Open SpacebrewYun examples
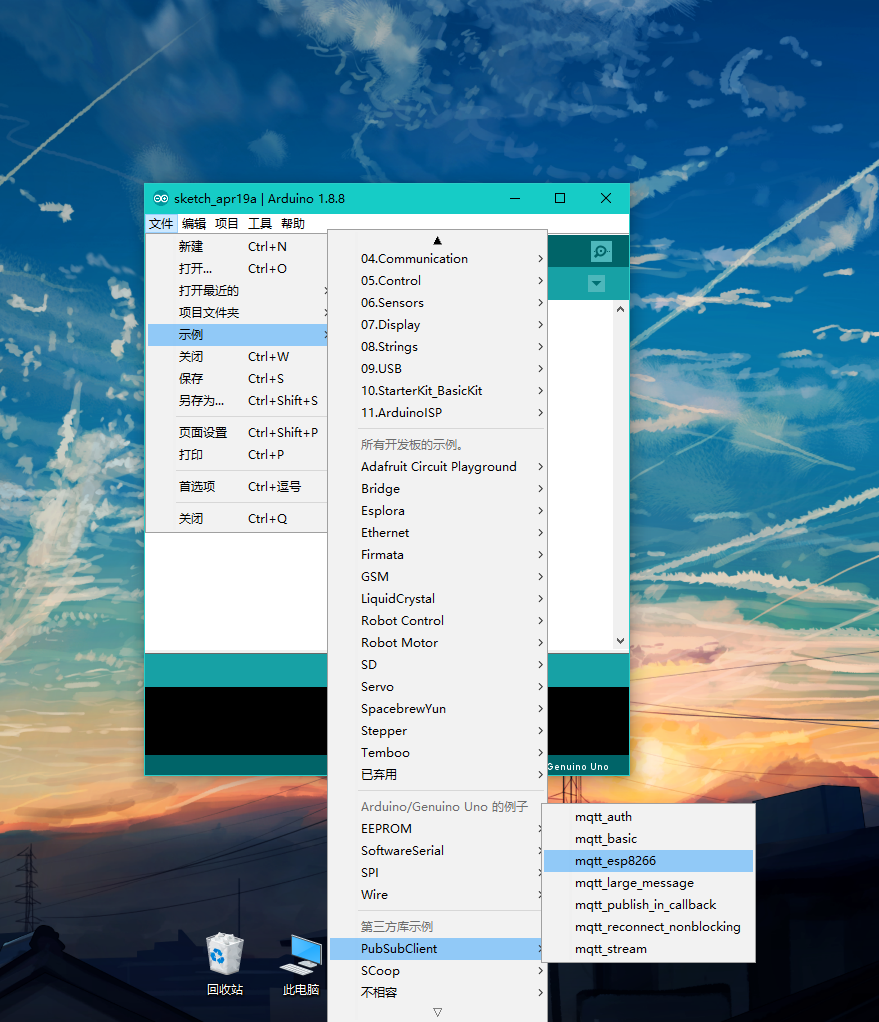Image resolution: width=879 pixels, height=1022 pixels. (437, 708)
